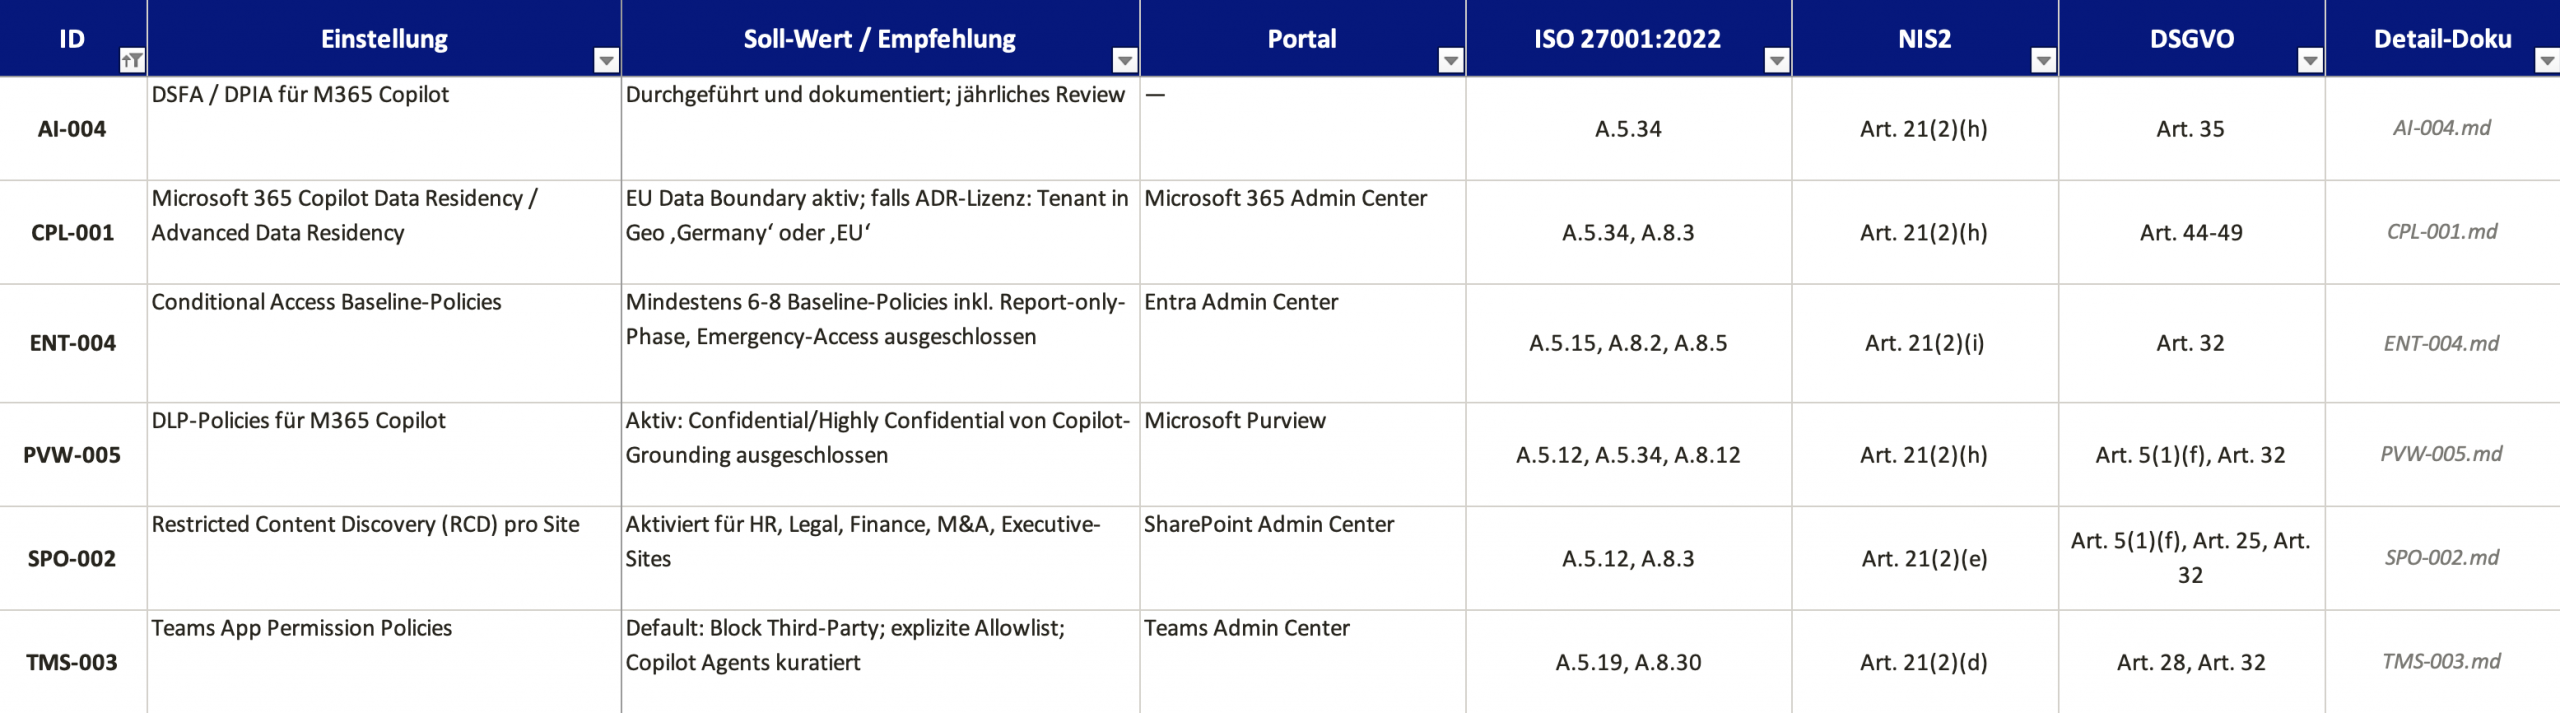Open the NIS2 column filter arrow
Viewport: 2560px width, 713px height.
(2044, 61)
